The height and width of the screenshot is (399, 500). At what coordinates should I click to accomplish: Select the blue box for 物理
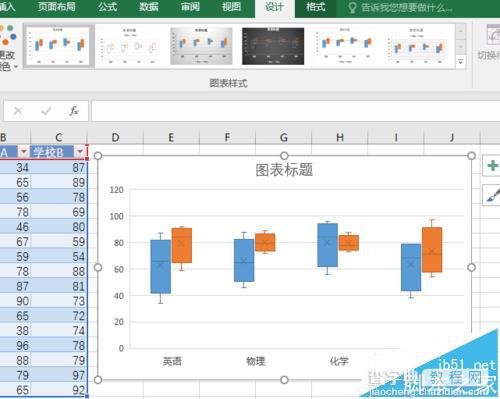(x=244, y=260)
